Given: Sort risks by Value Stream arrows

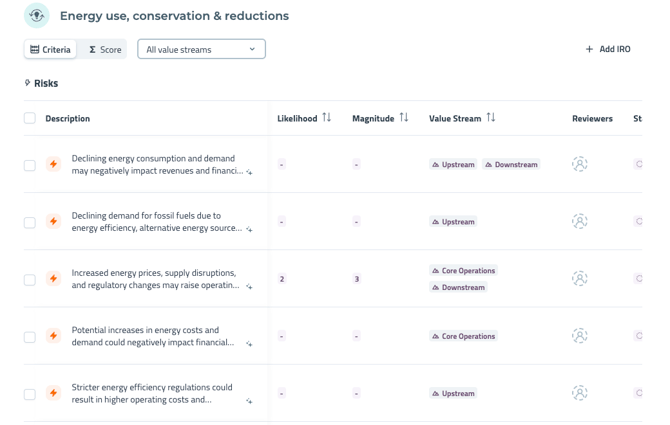Looking at the screenshot, I should coord(491,118).
